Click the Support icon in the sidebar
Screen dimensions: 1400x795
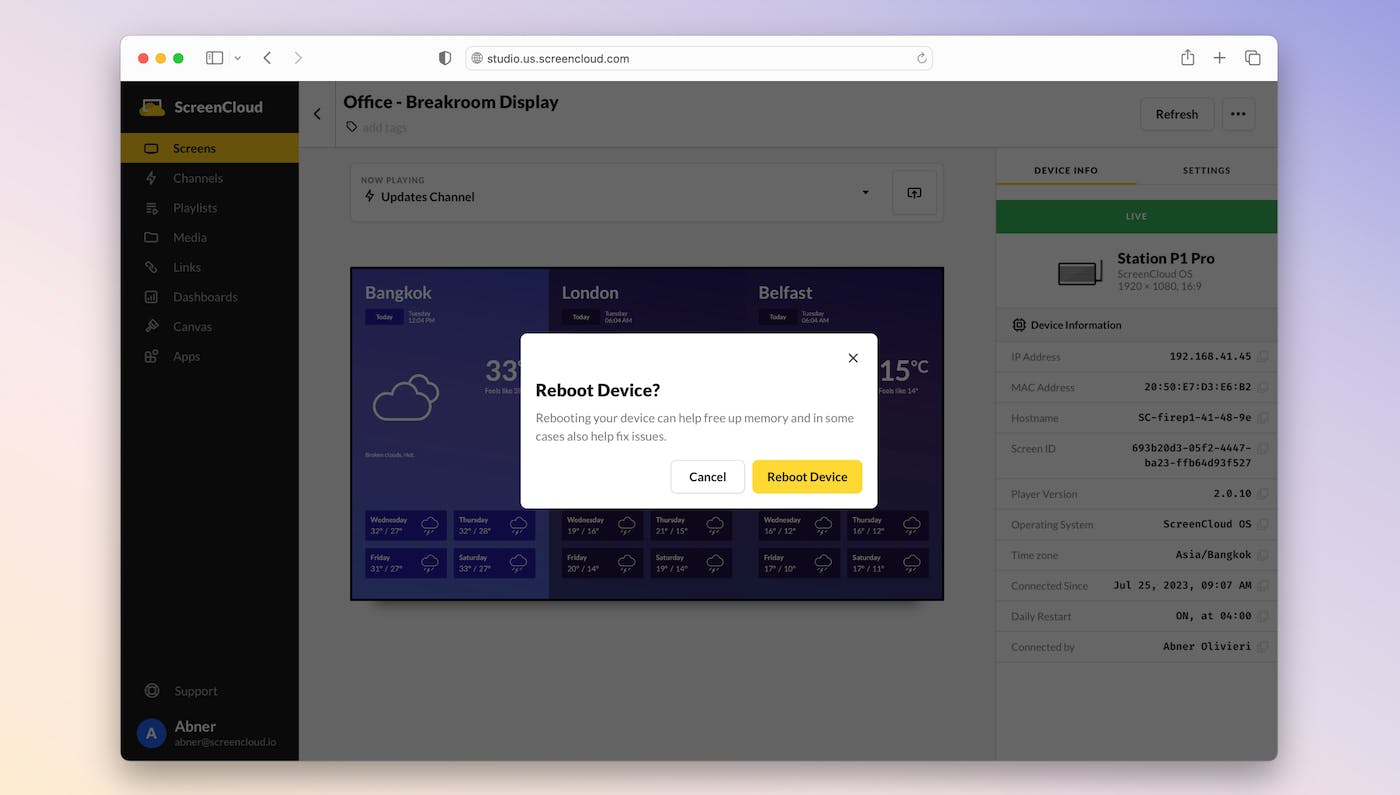click(151, 690)
